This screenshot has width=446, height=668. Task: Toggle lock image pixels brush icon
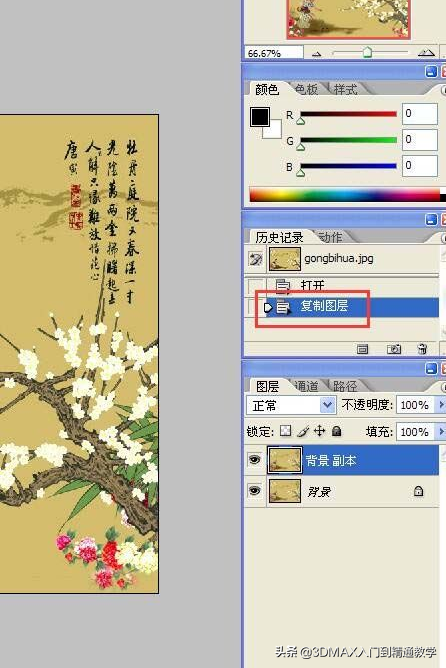[x=302, y=431]
